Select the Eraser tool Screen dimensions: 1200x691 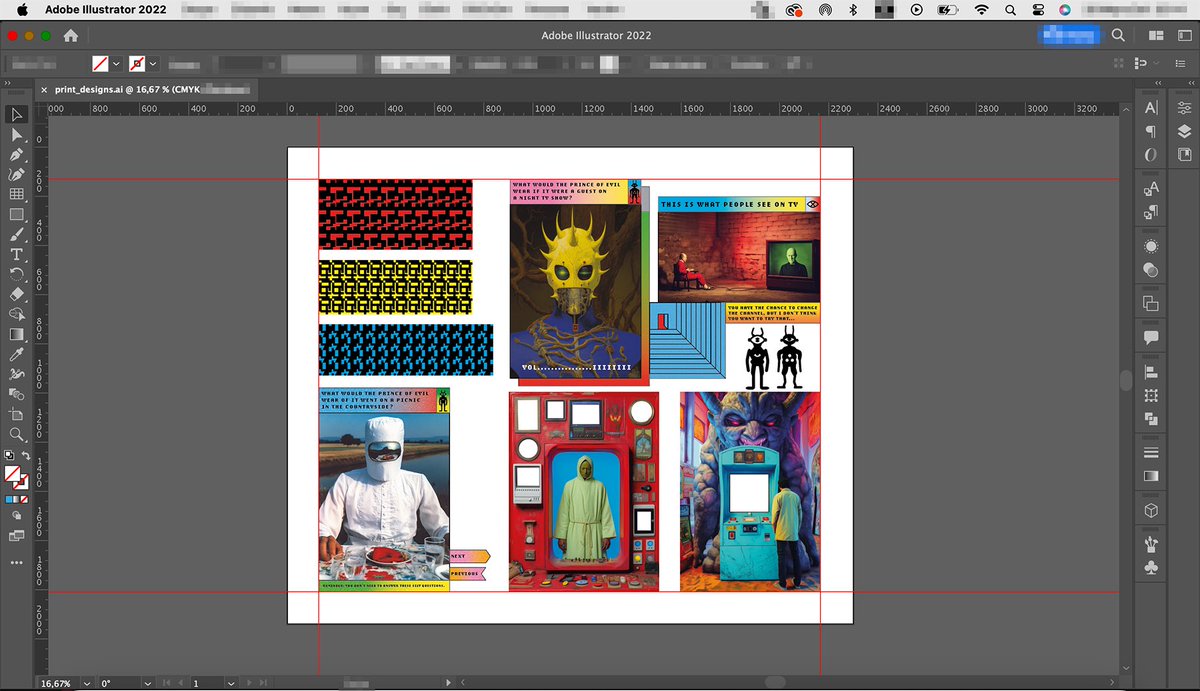[16, 295]
